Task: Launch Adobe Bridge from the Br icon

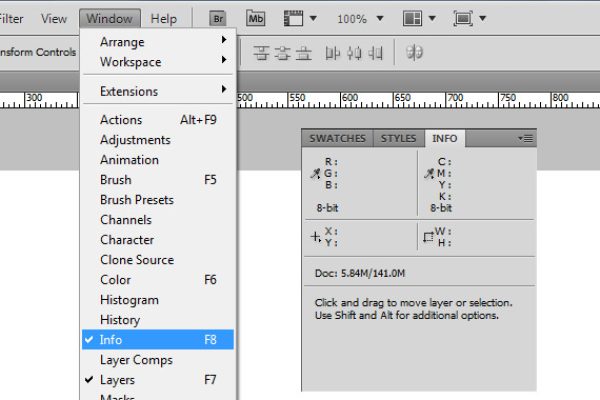Action: point(220,19)
